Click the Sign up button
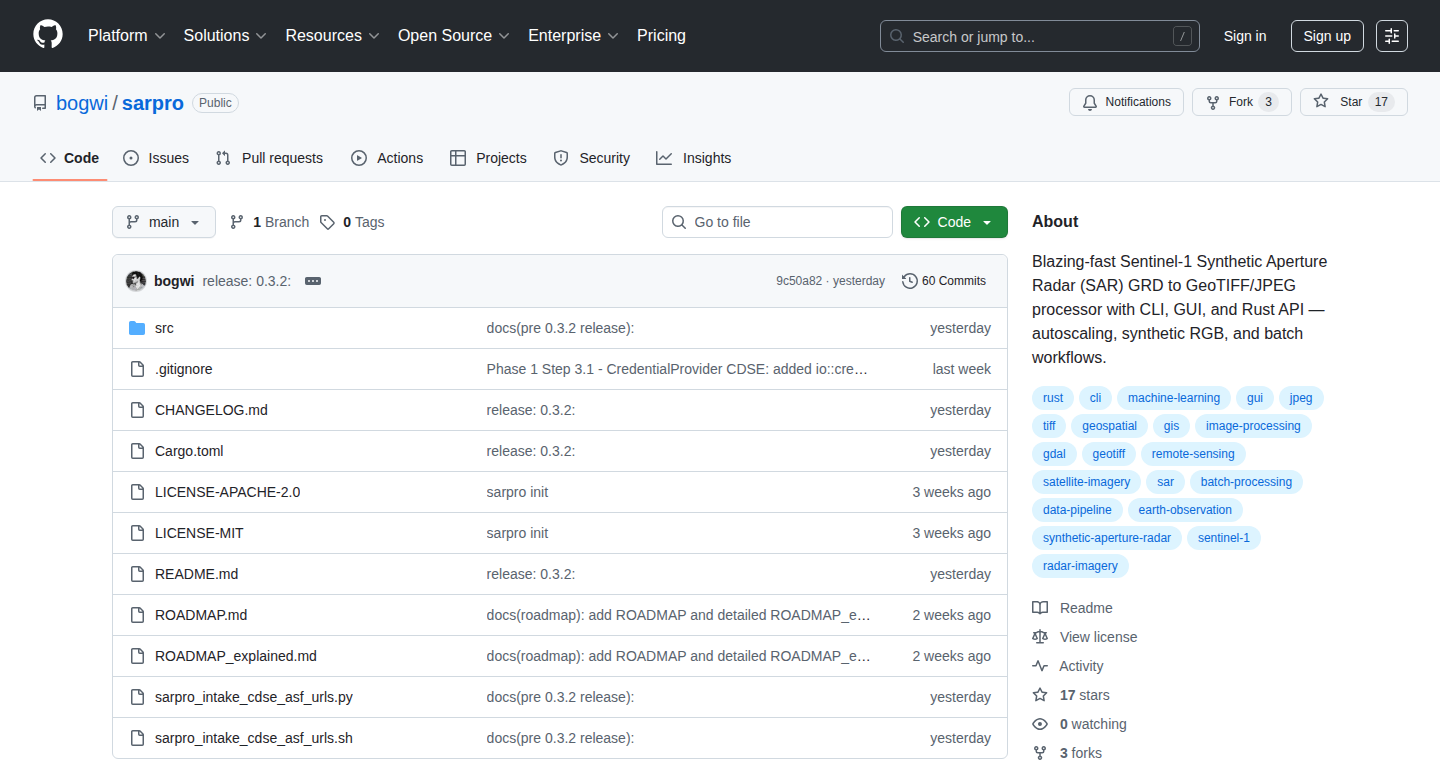The height and width of the screenshot is (761, 1440). (x=1327, y=36)
